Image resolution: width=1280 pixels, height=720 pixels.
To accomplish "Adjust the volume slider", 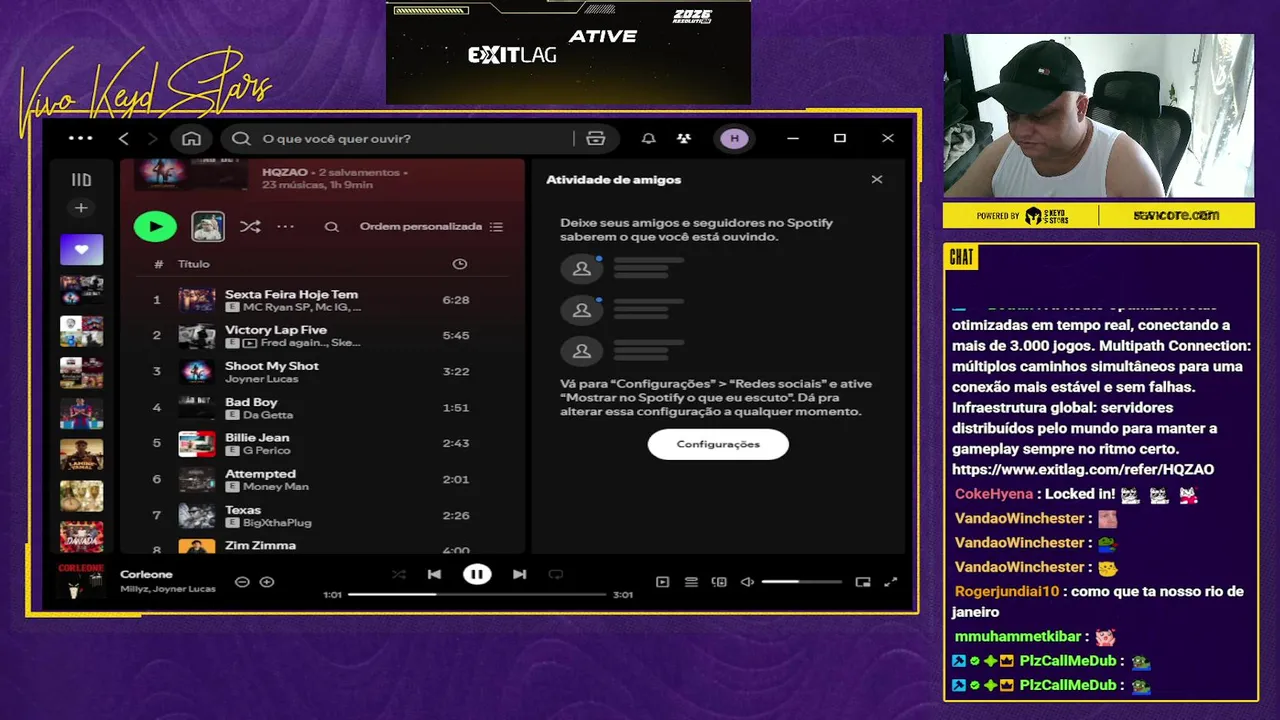I will [x=801, y=582].
